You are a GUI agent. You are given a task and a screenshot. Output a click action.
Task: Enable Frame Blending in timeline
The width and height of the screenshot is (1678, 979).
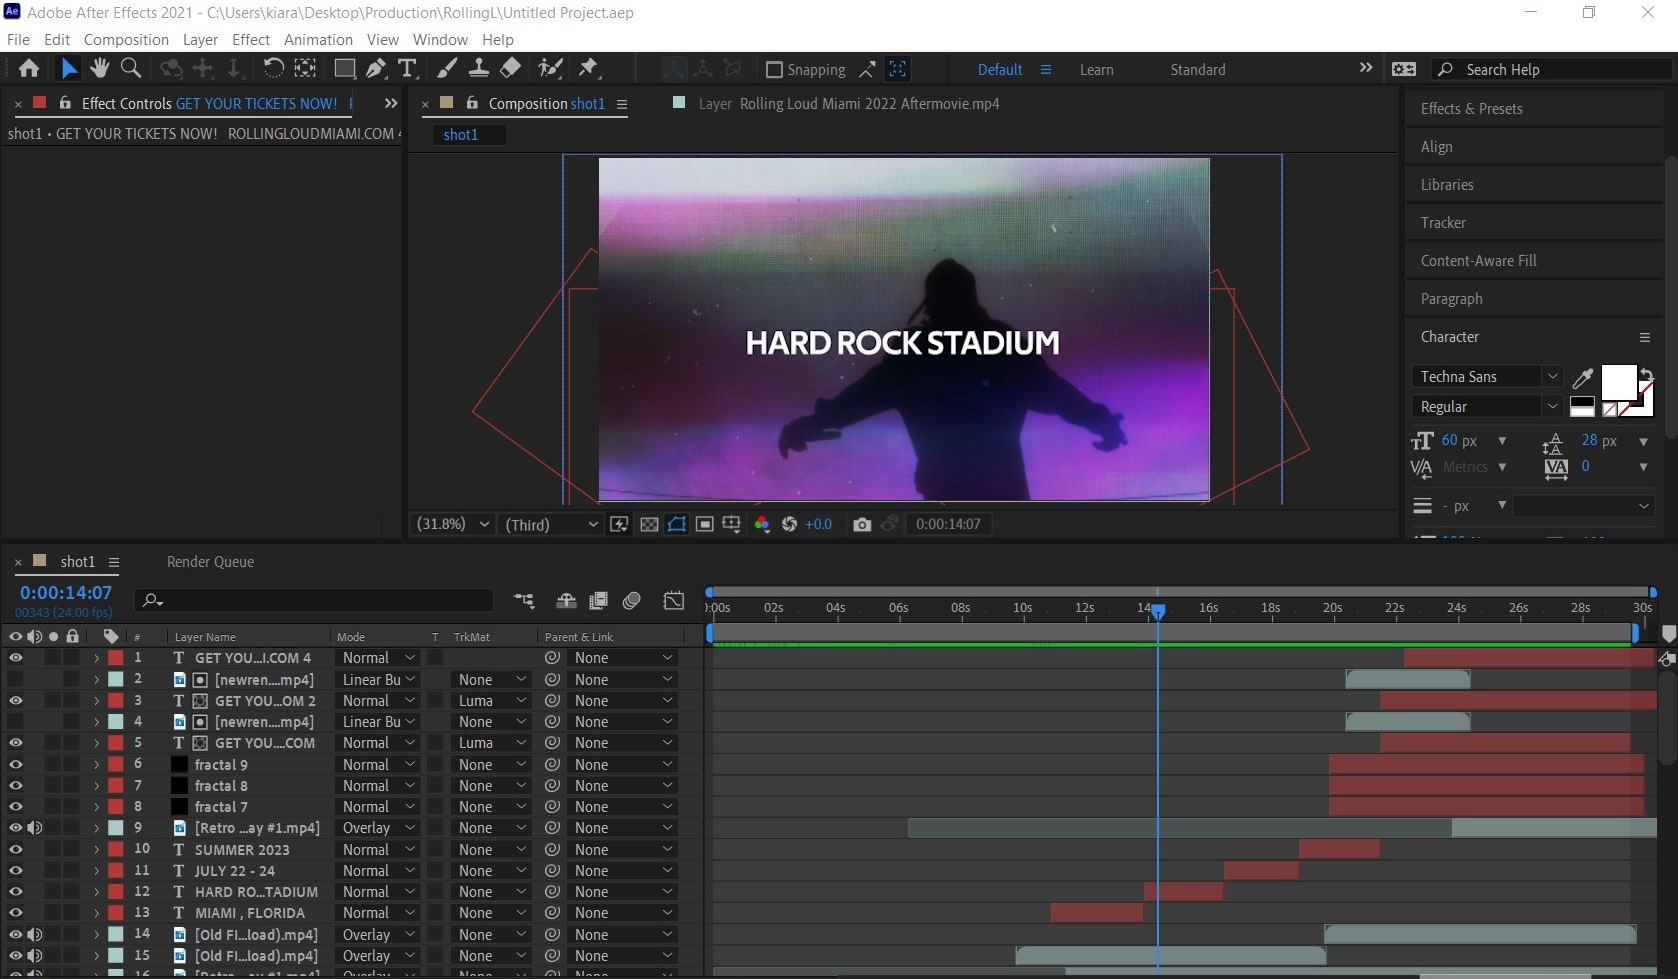point(599,600)
